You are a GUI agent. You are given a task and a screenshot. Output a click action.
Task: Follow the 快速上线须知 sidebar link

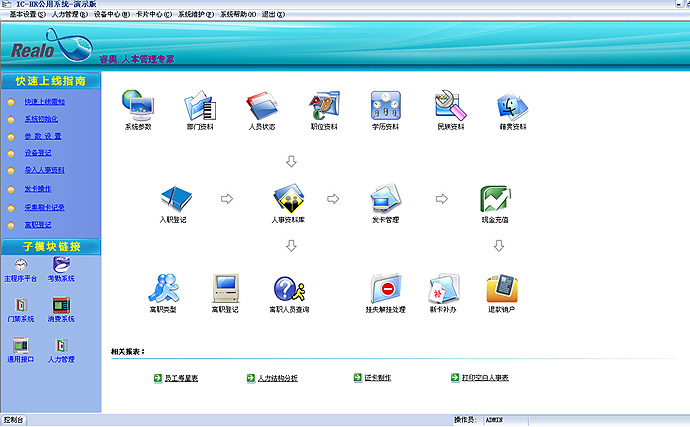[x=44, y=102]
